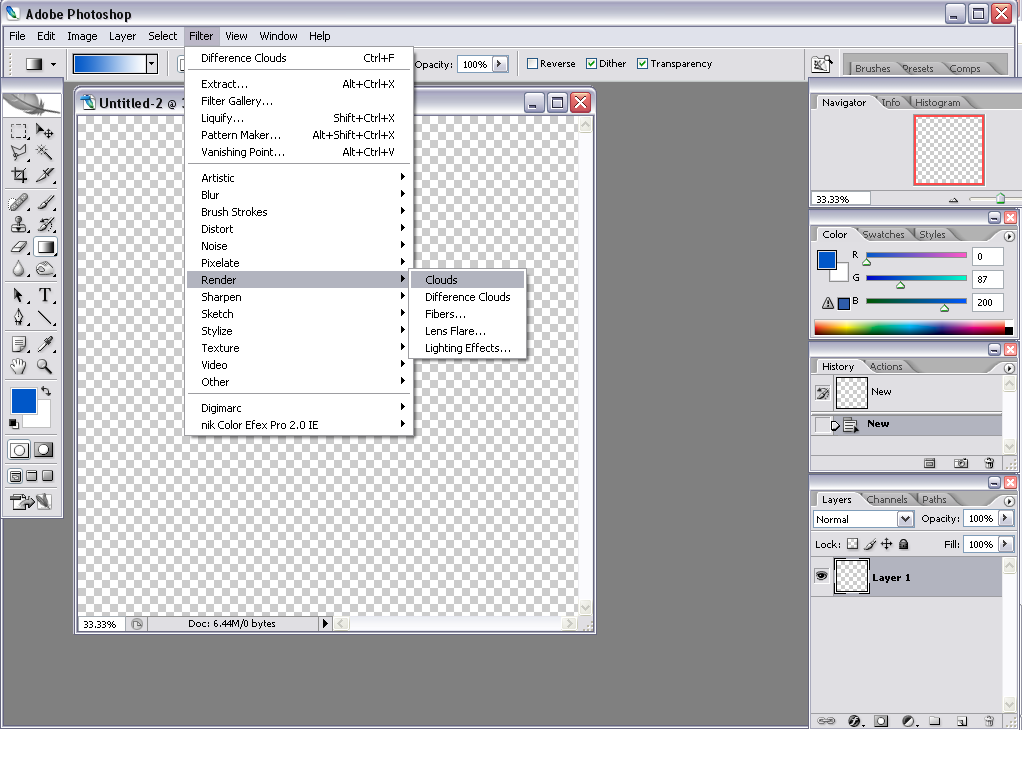The height and width of the screenshot is (768, 1024).
Task: Select the Eraser tool
Action: 19,247
